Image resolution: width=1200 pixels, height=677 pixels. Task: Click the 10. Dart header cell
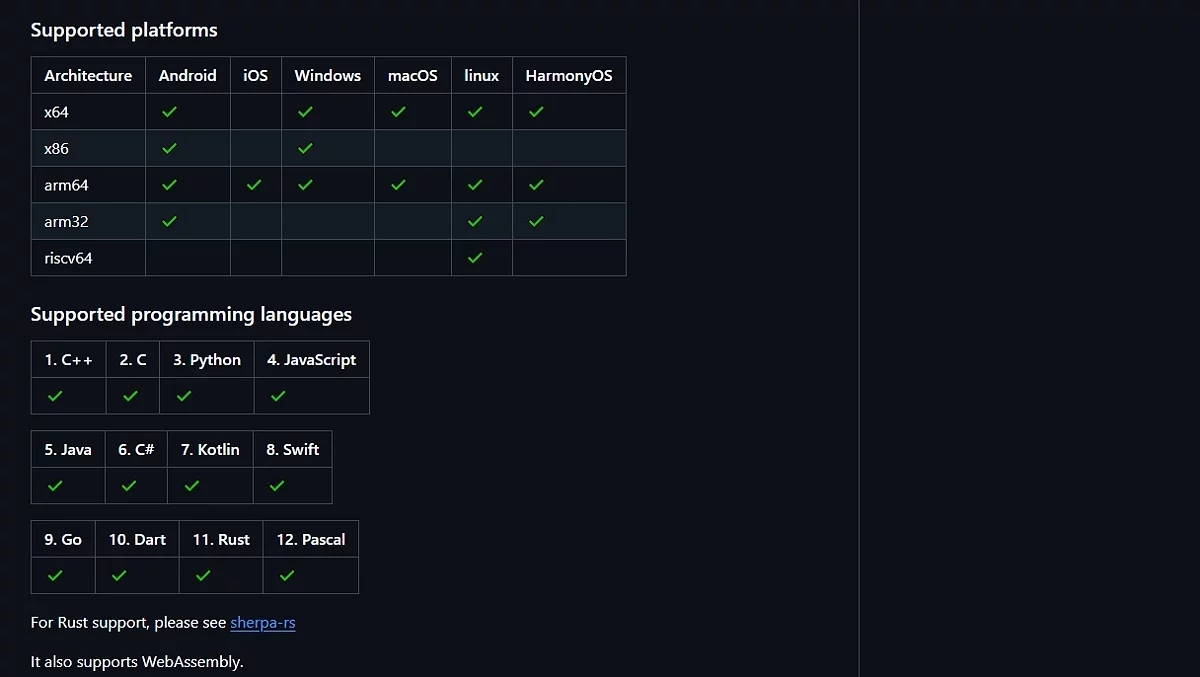click(x=137, y=540)
